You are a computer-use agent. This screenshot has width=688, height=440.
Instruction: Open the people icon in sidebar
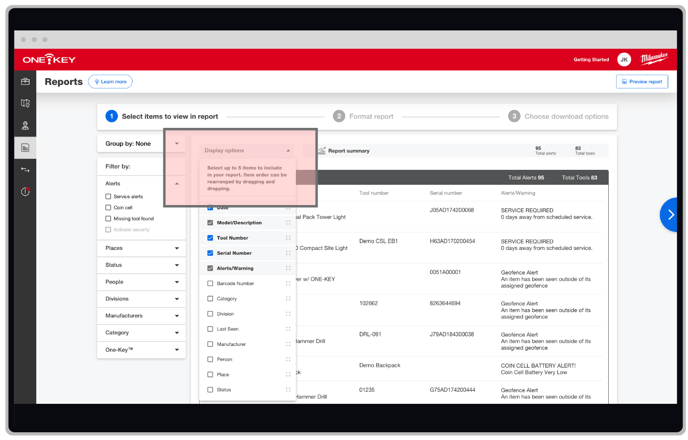point(25,125)
